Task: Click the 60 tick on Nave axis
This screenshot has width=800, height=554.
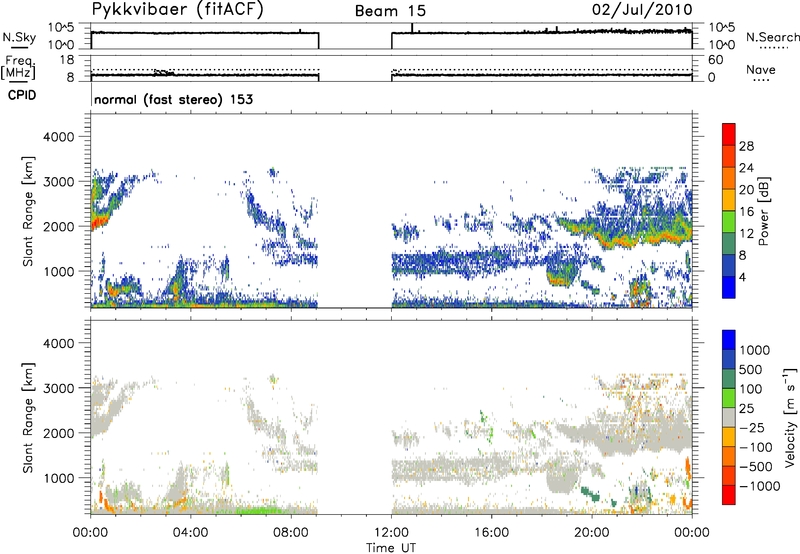Action: [715, 60]
